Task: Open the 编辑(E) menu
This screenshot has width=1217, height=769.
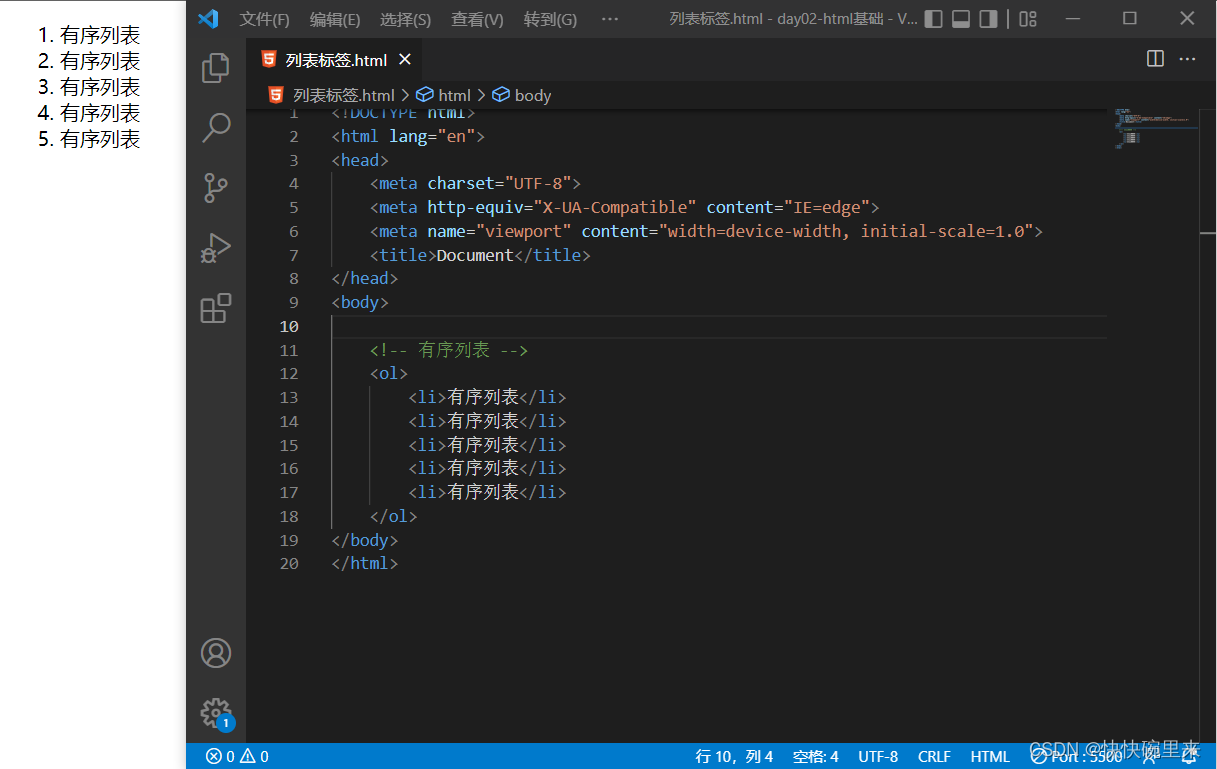Action: (x=335, y=19)
